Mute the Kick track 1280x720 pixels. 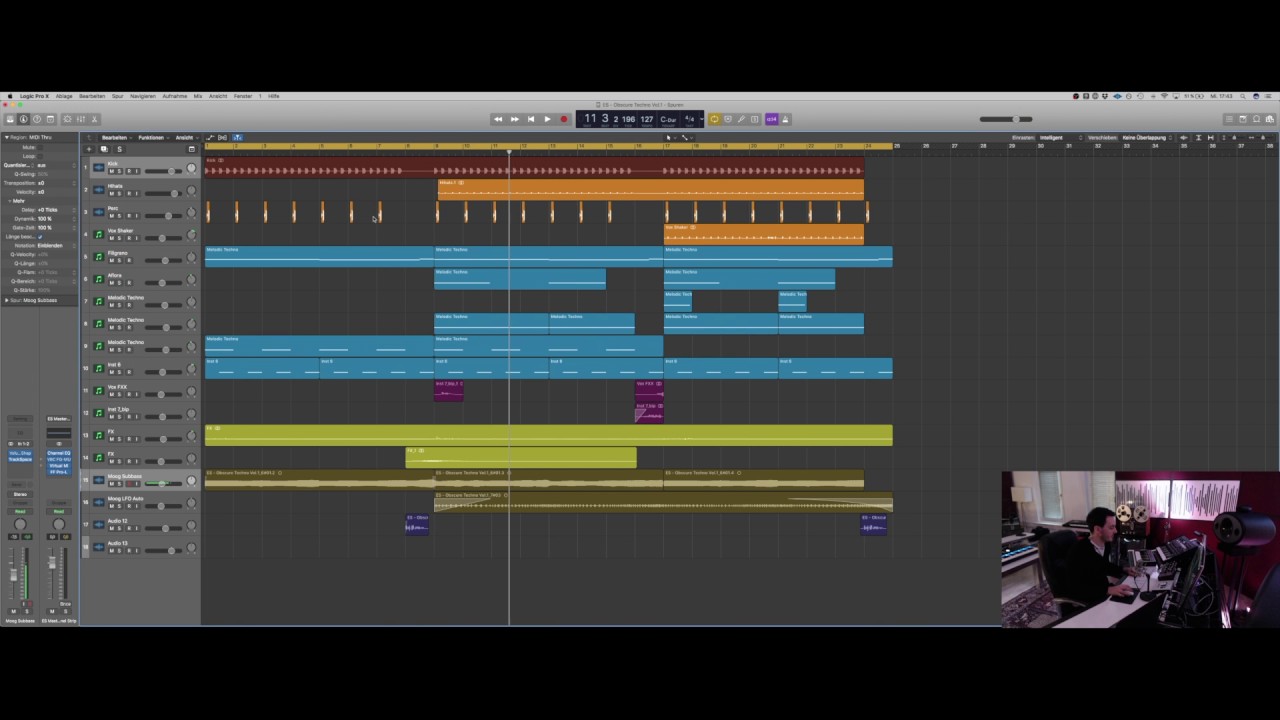[112, 171]
